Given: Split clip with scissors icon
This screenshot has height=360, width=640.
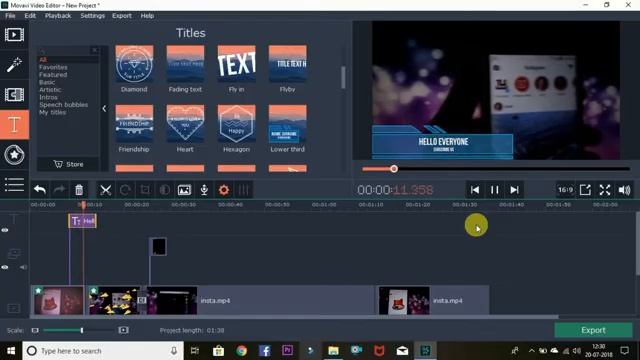Looking at the screenshot, I should pyautogui.click(x=106, y=190).
